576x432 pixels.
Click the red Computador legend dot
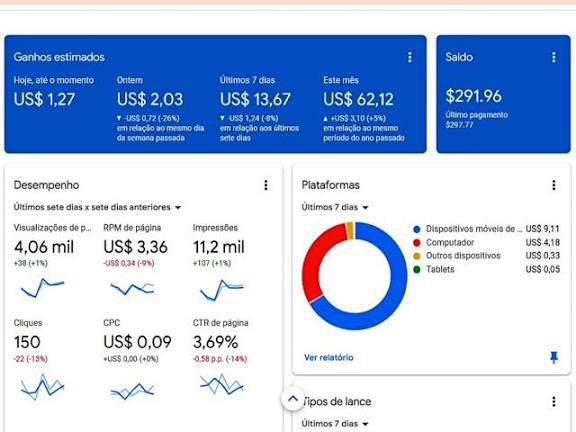pos(417,243)
